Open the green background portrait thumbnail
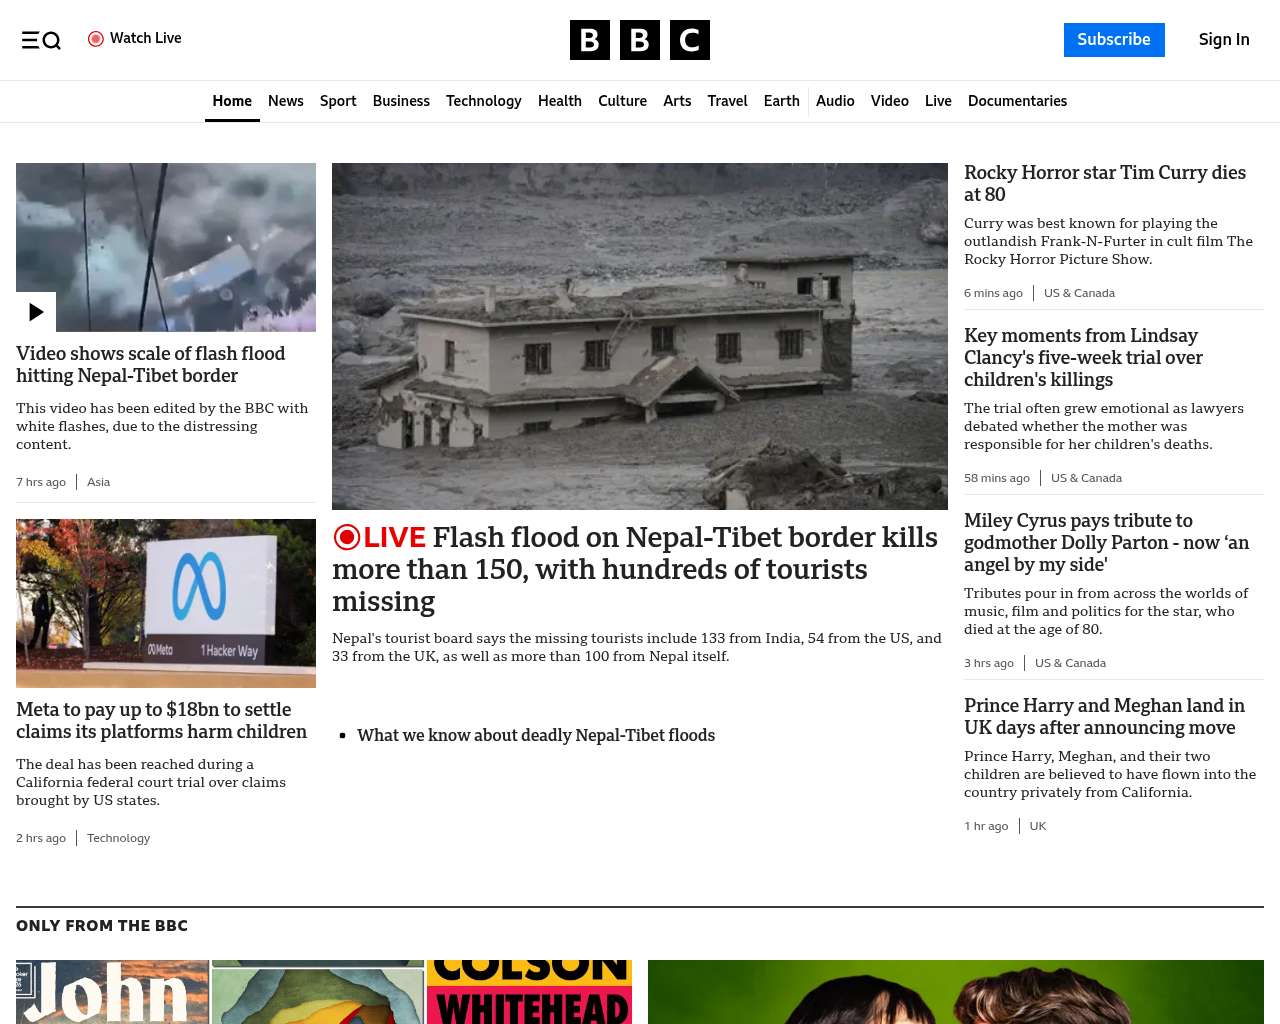Screen dimensions: 1280x1024 coord(956,992)
